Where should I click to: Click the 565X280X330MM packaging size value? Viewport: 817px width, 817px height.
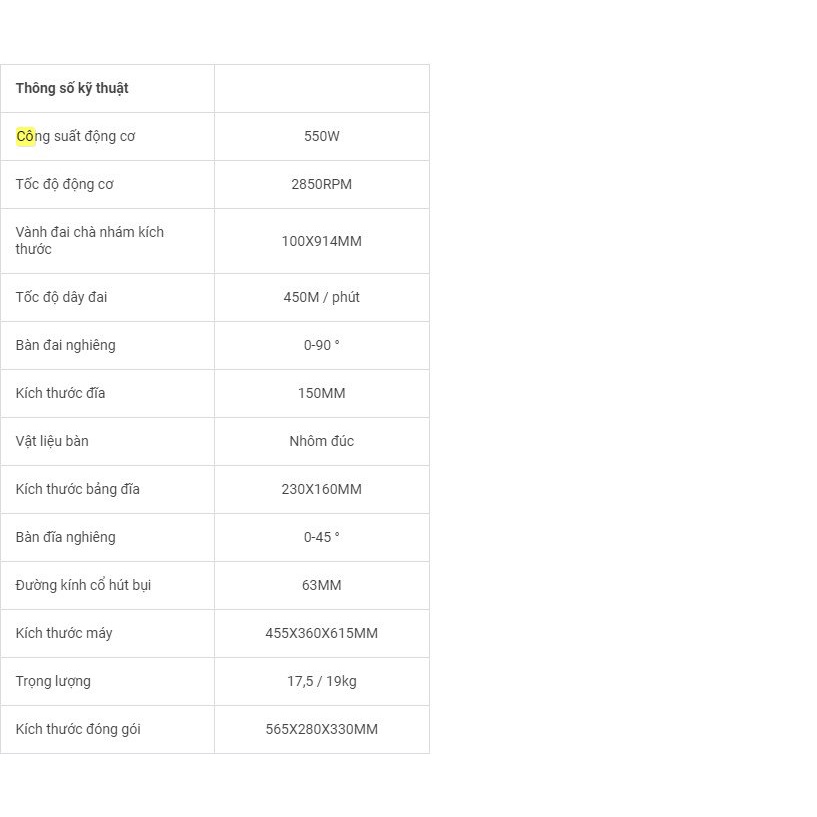(321, 729)
